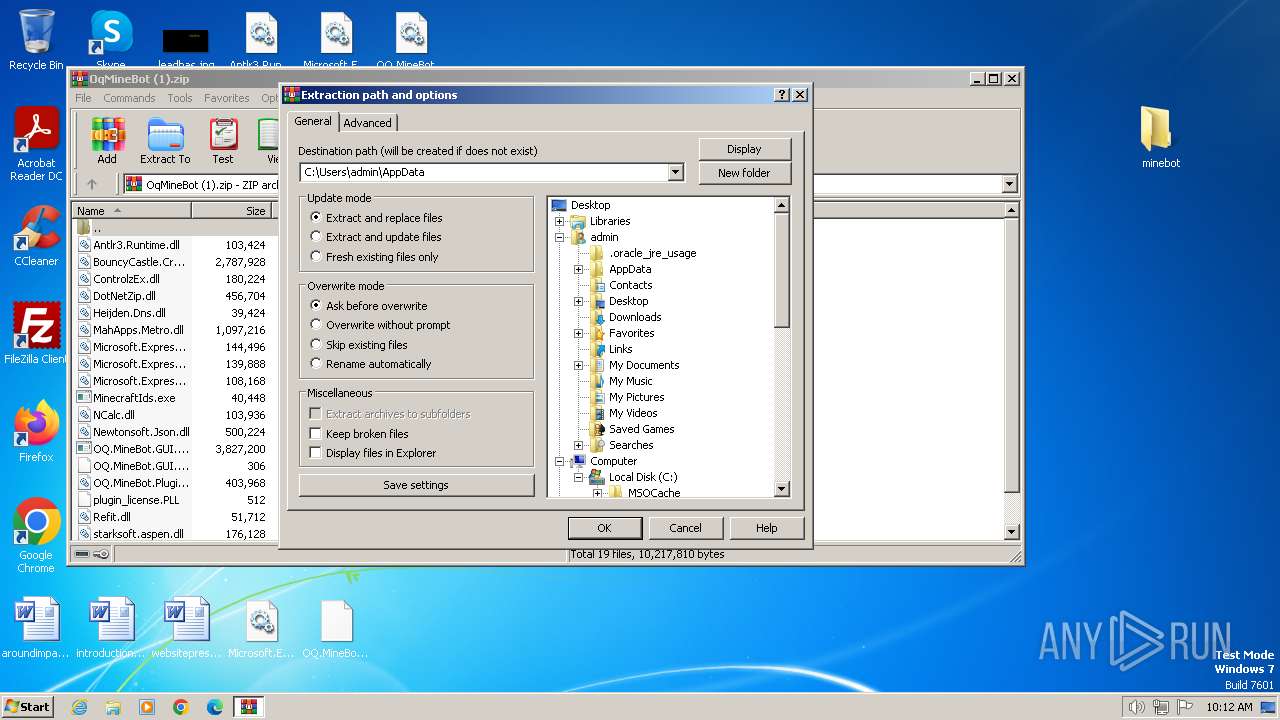1280x720 pixels.
Task: Select Rename automatically
Action: [371, 364]
